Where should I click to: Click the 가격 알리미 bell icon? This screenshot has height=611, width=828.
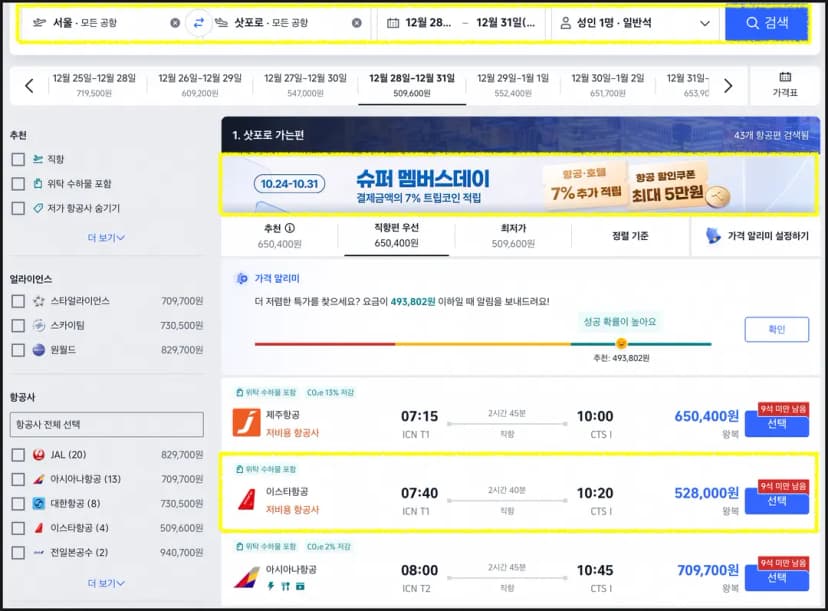coord(241,278)
